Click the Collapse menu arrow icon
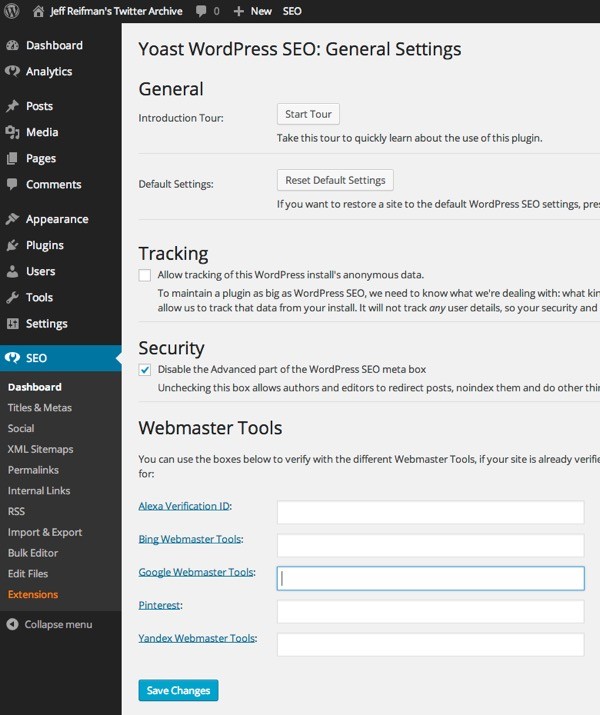The height and width of the screenshot is (715, 600). (12, 624)
